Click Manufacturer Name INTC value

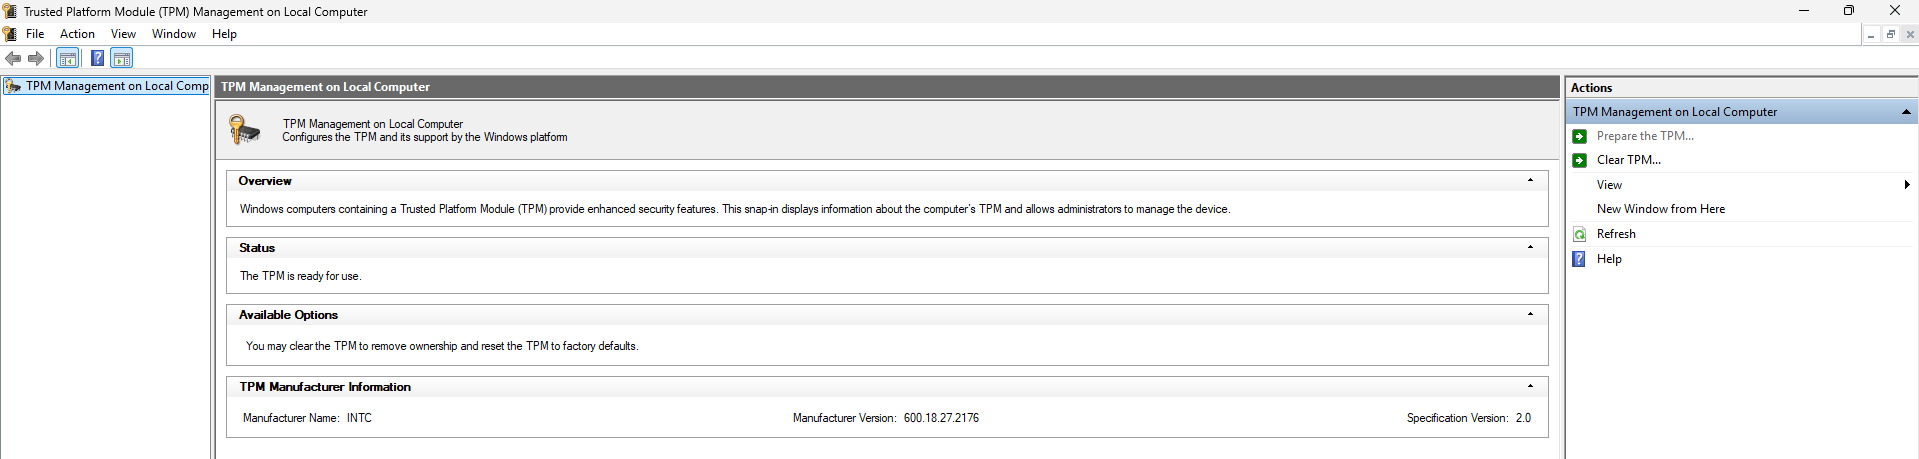tap(359, 418)
